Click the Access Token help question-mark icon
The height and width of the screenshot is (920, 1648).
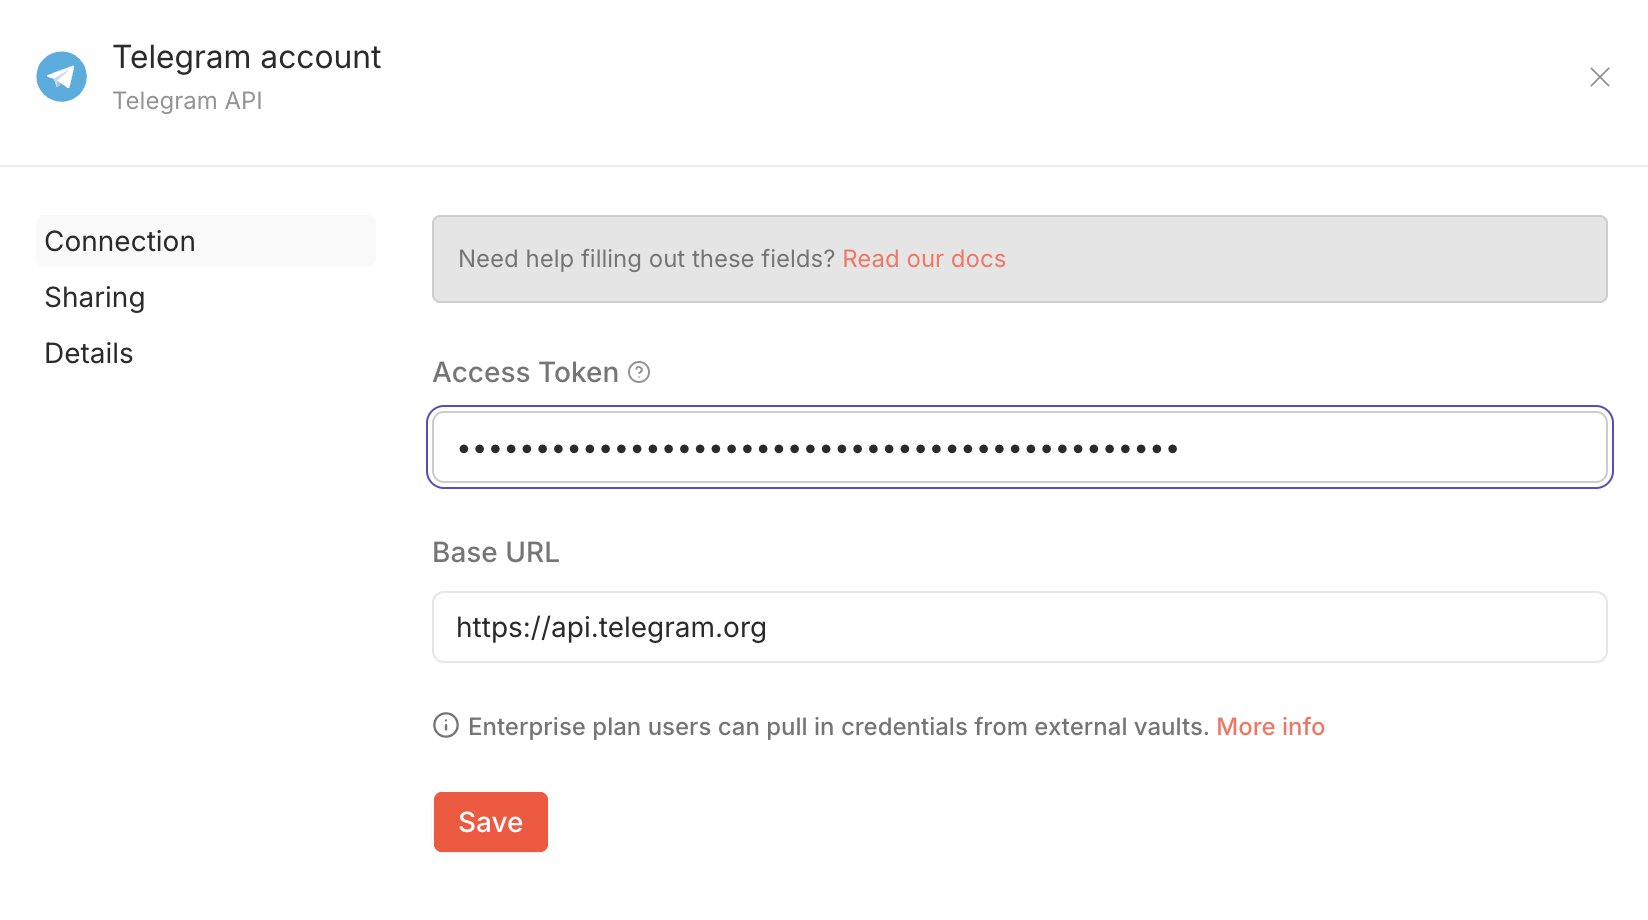[639, 373]
